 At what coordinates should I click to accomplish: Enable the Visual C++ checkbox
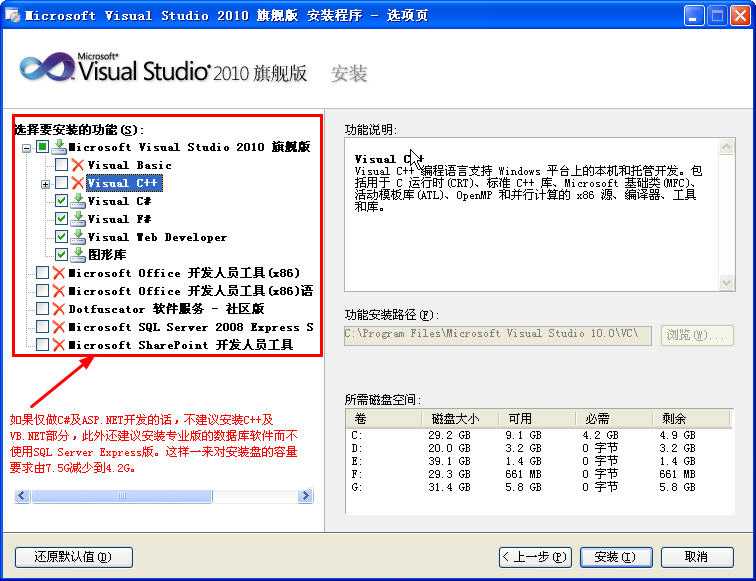(61, 183)
